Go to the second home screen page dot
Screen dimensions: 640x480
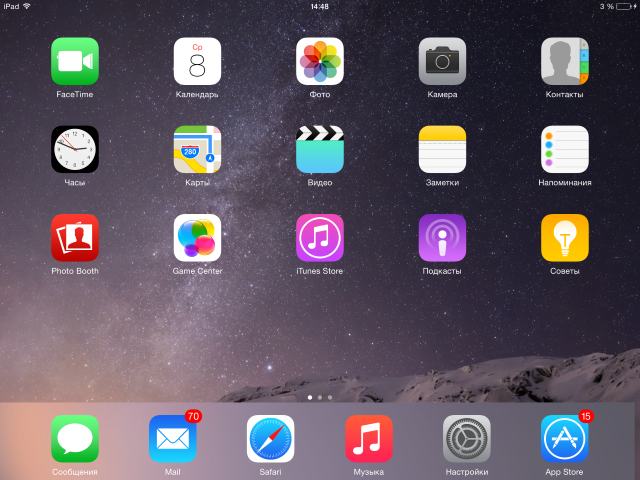pos(320,397)
